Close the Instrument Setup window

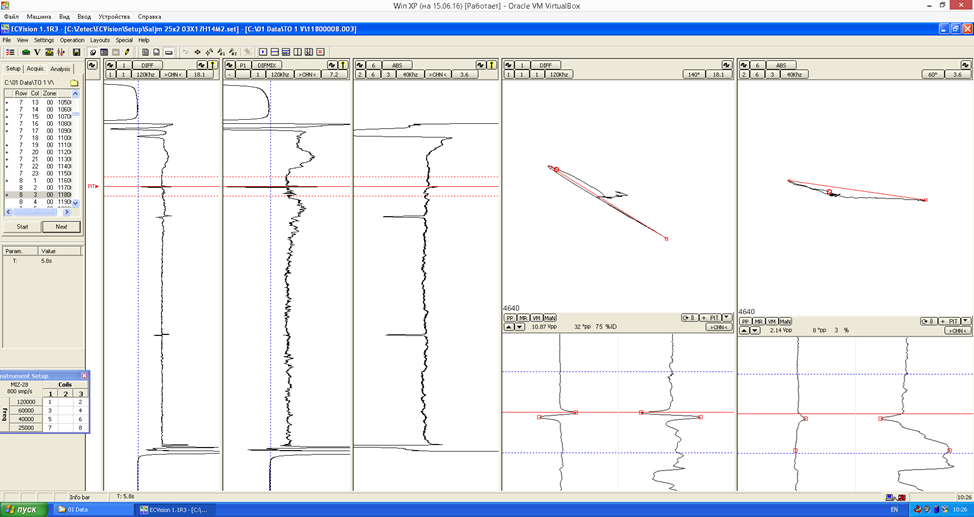click(x=84, y=376)
